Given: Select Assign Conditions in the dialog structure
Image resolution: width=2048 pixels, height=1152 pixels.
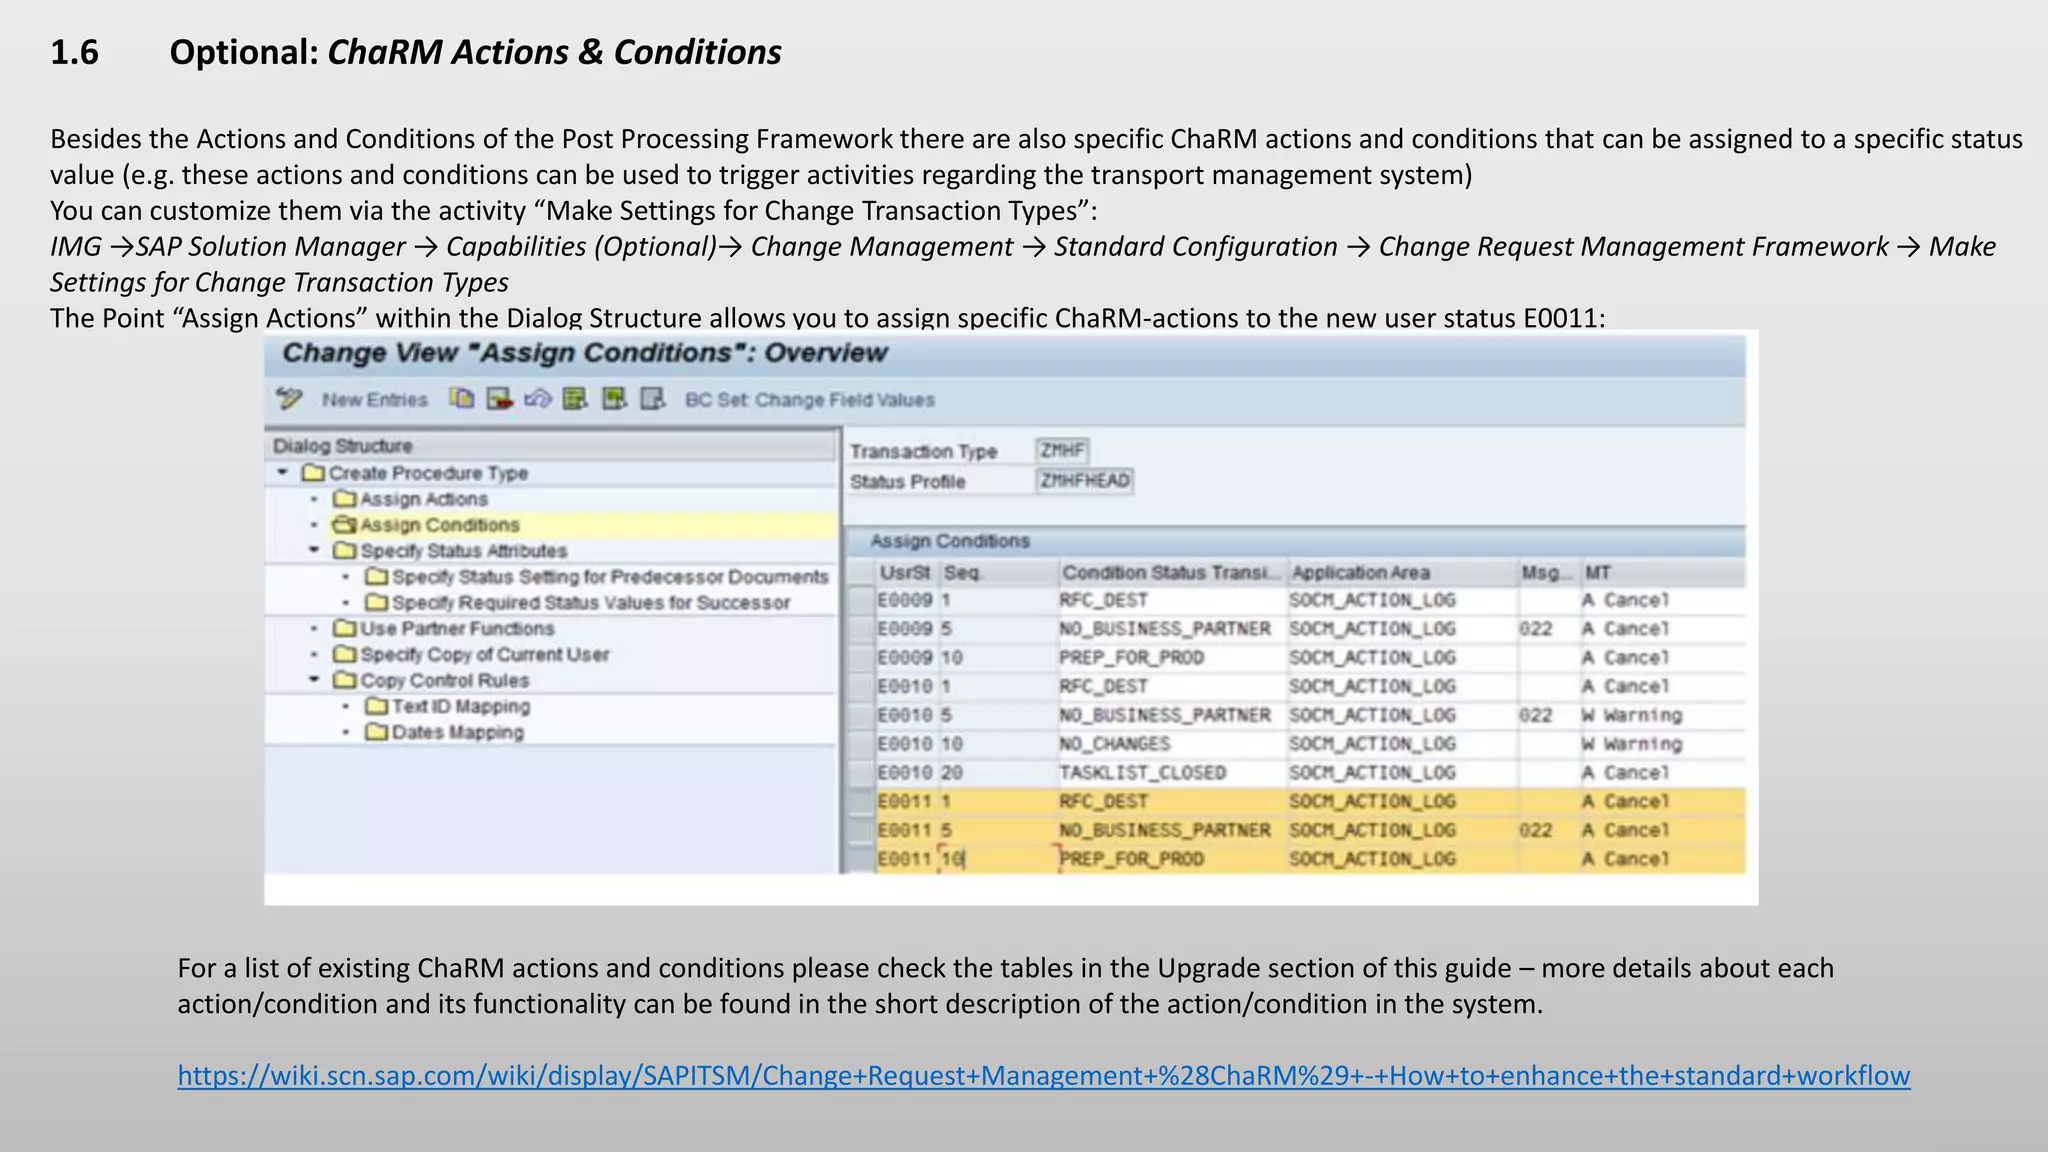Looking at the screenshot, I should point(439,525).
